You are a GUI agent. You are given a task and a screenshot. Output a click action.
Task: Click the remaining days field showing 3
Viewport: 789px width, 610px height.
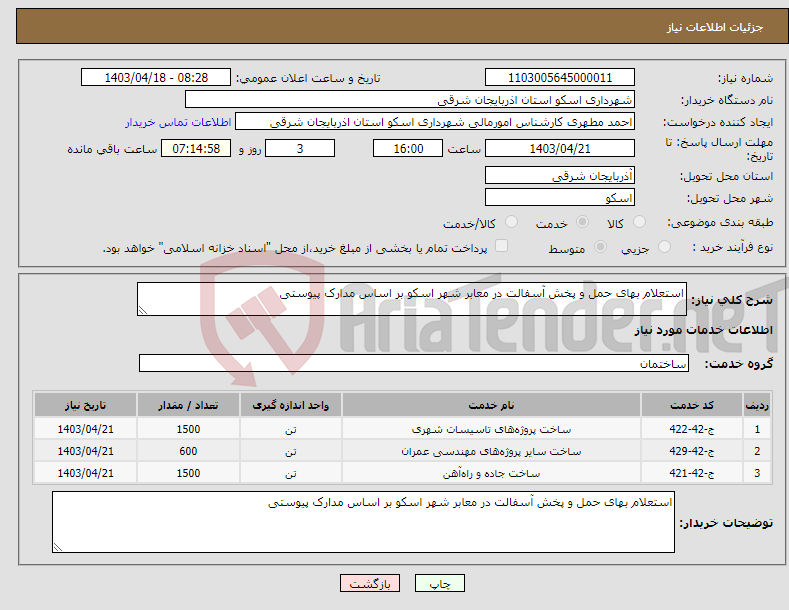pos(300,148)
